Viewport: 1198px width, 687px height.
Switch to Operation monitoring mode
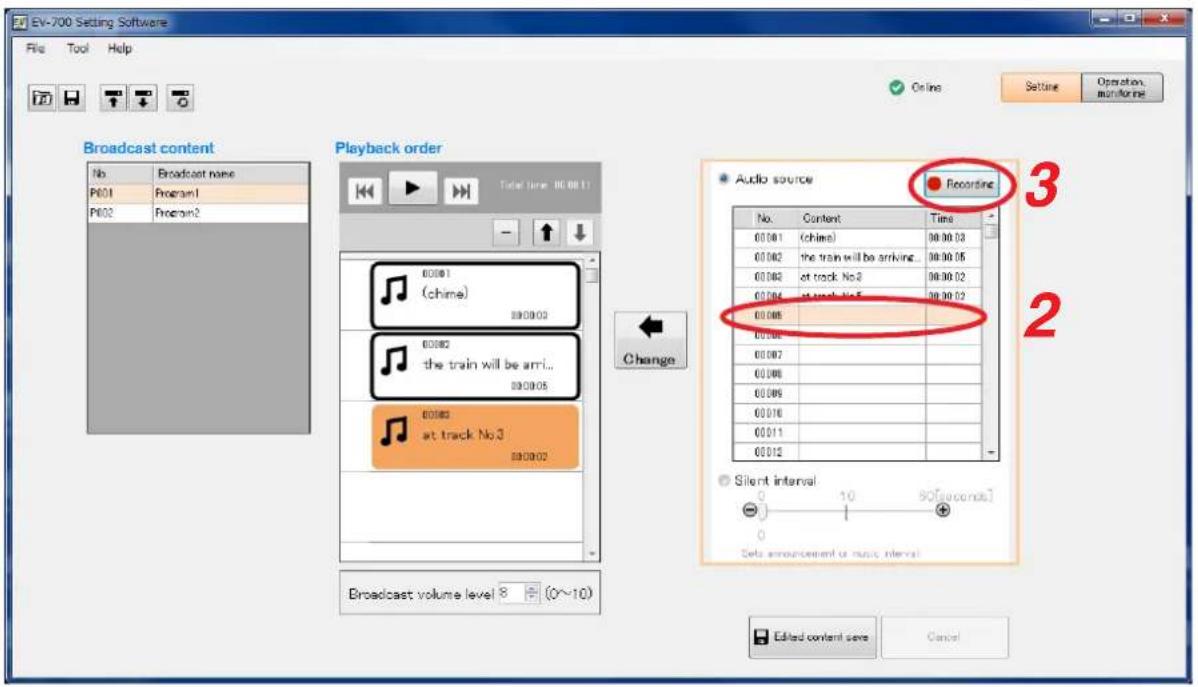click(x=1122, y=87)
